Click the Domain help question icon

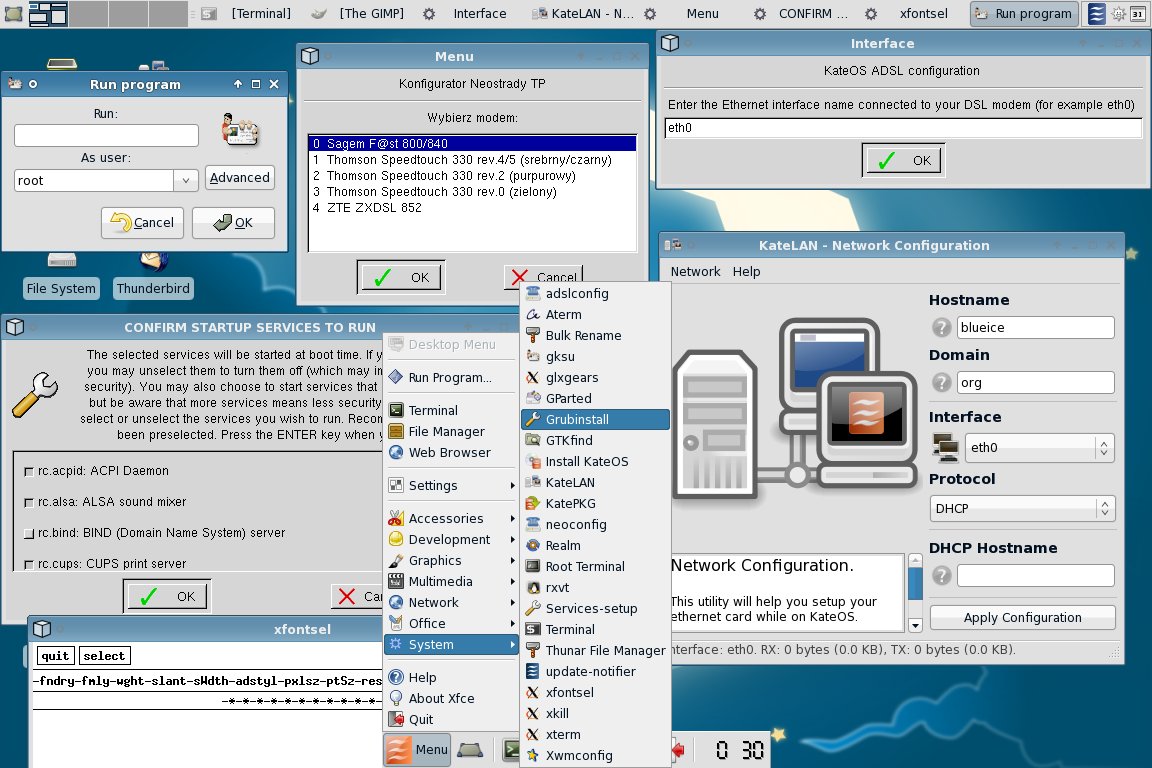coord(941,382)
